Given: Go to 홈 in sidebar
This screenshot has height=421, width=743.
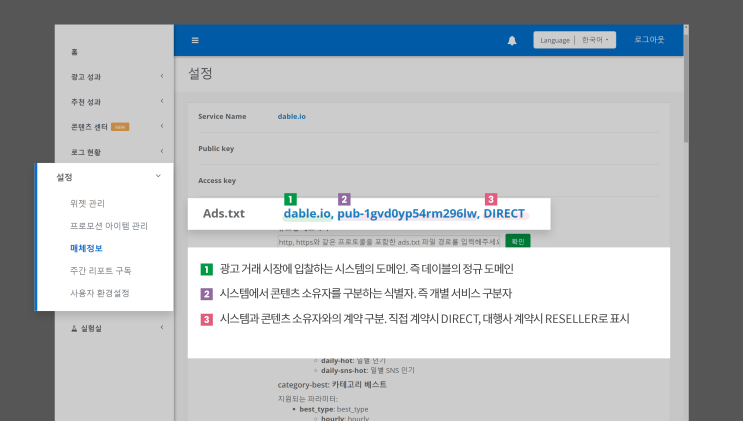Looking at the screenshot, I should coord(74,52).
